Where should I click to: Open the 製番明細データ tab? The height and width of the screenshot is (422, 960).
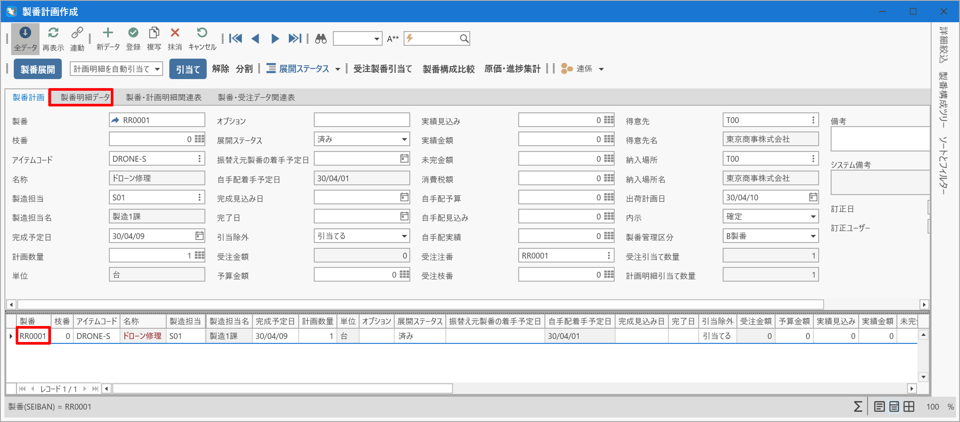pos(82,98)
